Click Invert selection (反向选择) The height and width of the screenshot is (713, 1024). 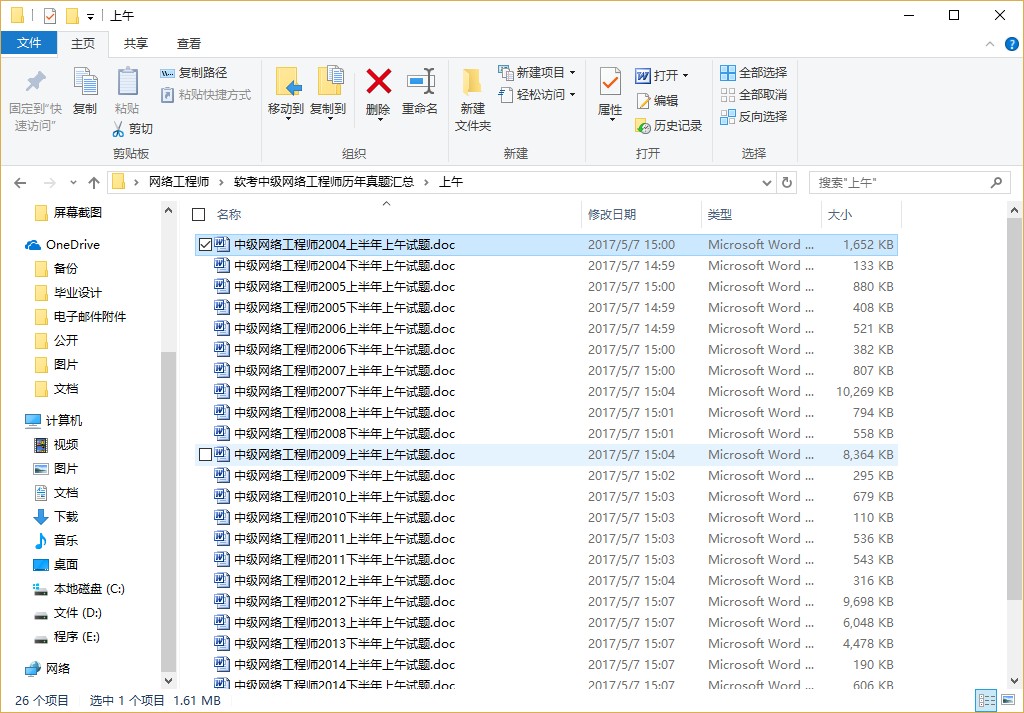754,117
